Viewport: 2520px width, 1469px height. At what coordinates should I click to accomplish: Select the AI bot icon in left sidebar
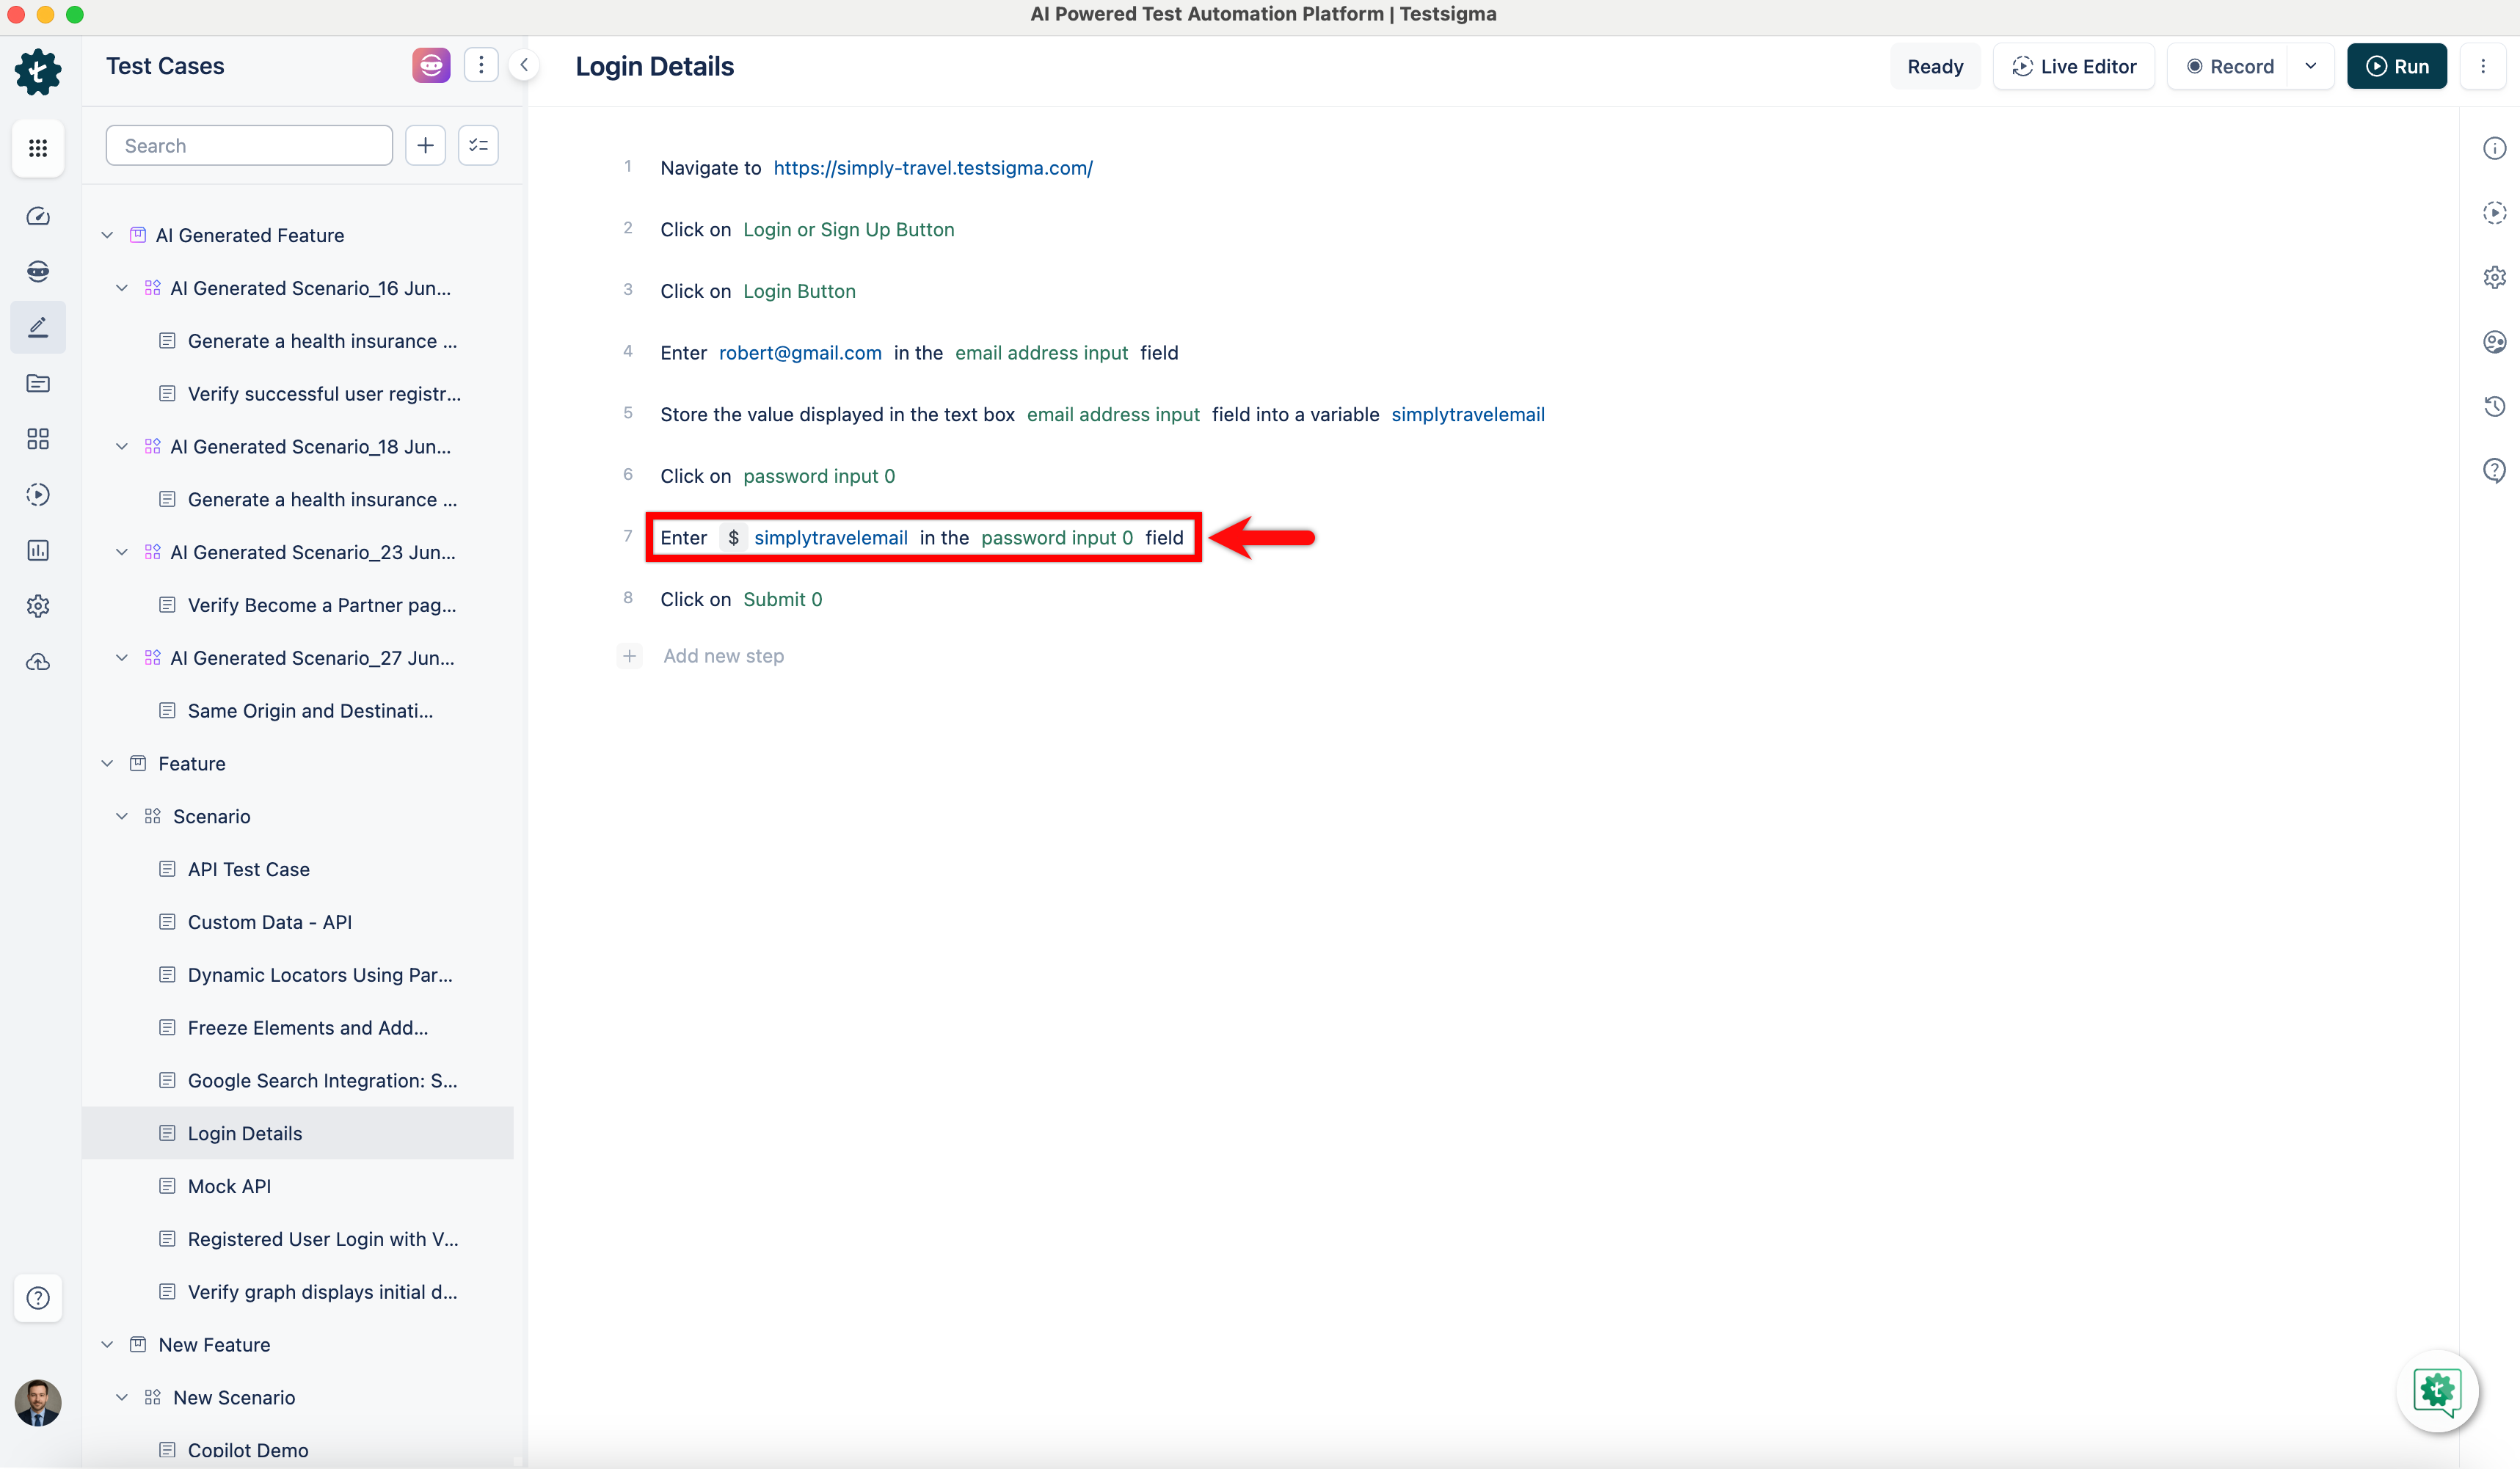(38, 271)
